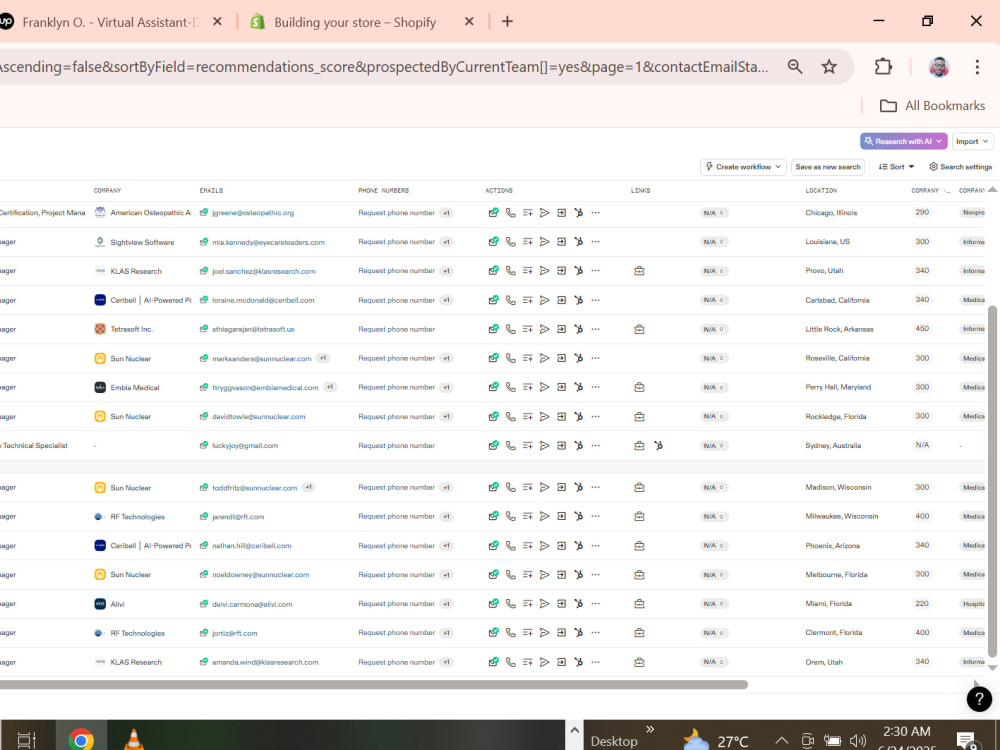The height and width of the screenshot is (750, 1000).
Task: Switch to the Franklyn O. - Virtual Assistant tab
Action: [x=110, y=22]
